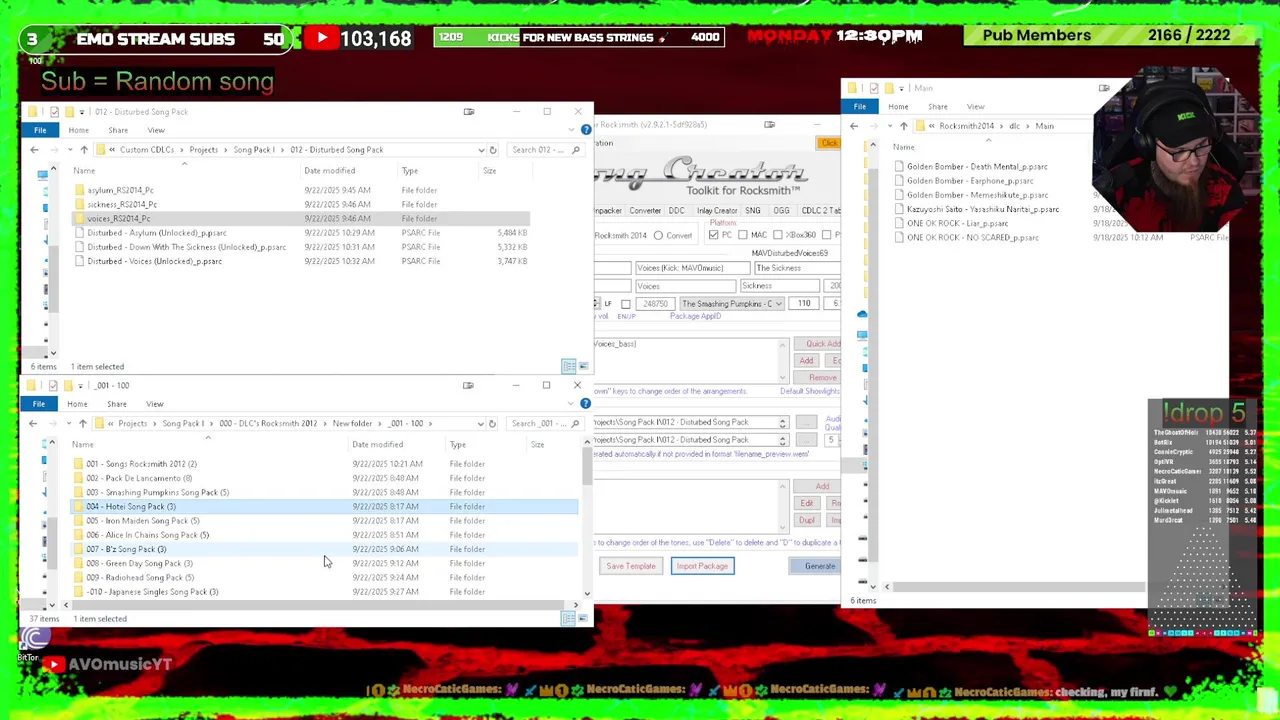
Task: Open recent locations dropdown in _001 - 100 window
Action: pos(68,424)
